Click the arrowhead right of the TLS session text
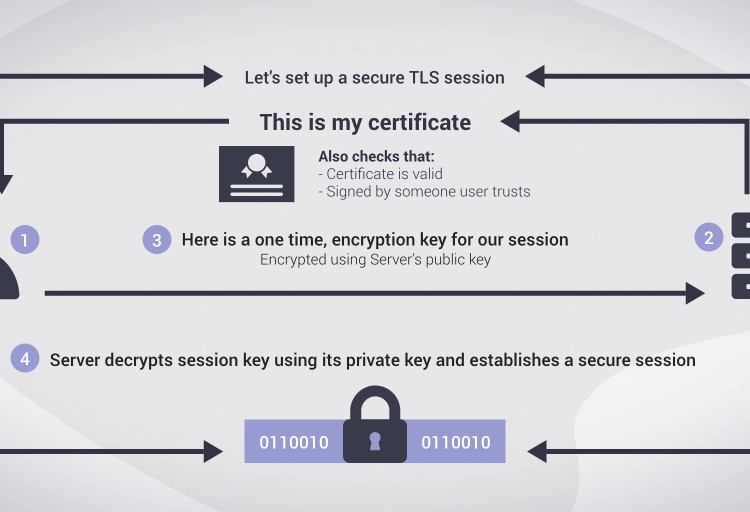This screenshot has height=512, width=750. pyautogui.click(x=535, y=76)
